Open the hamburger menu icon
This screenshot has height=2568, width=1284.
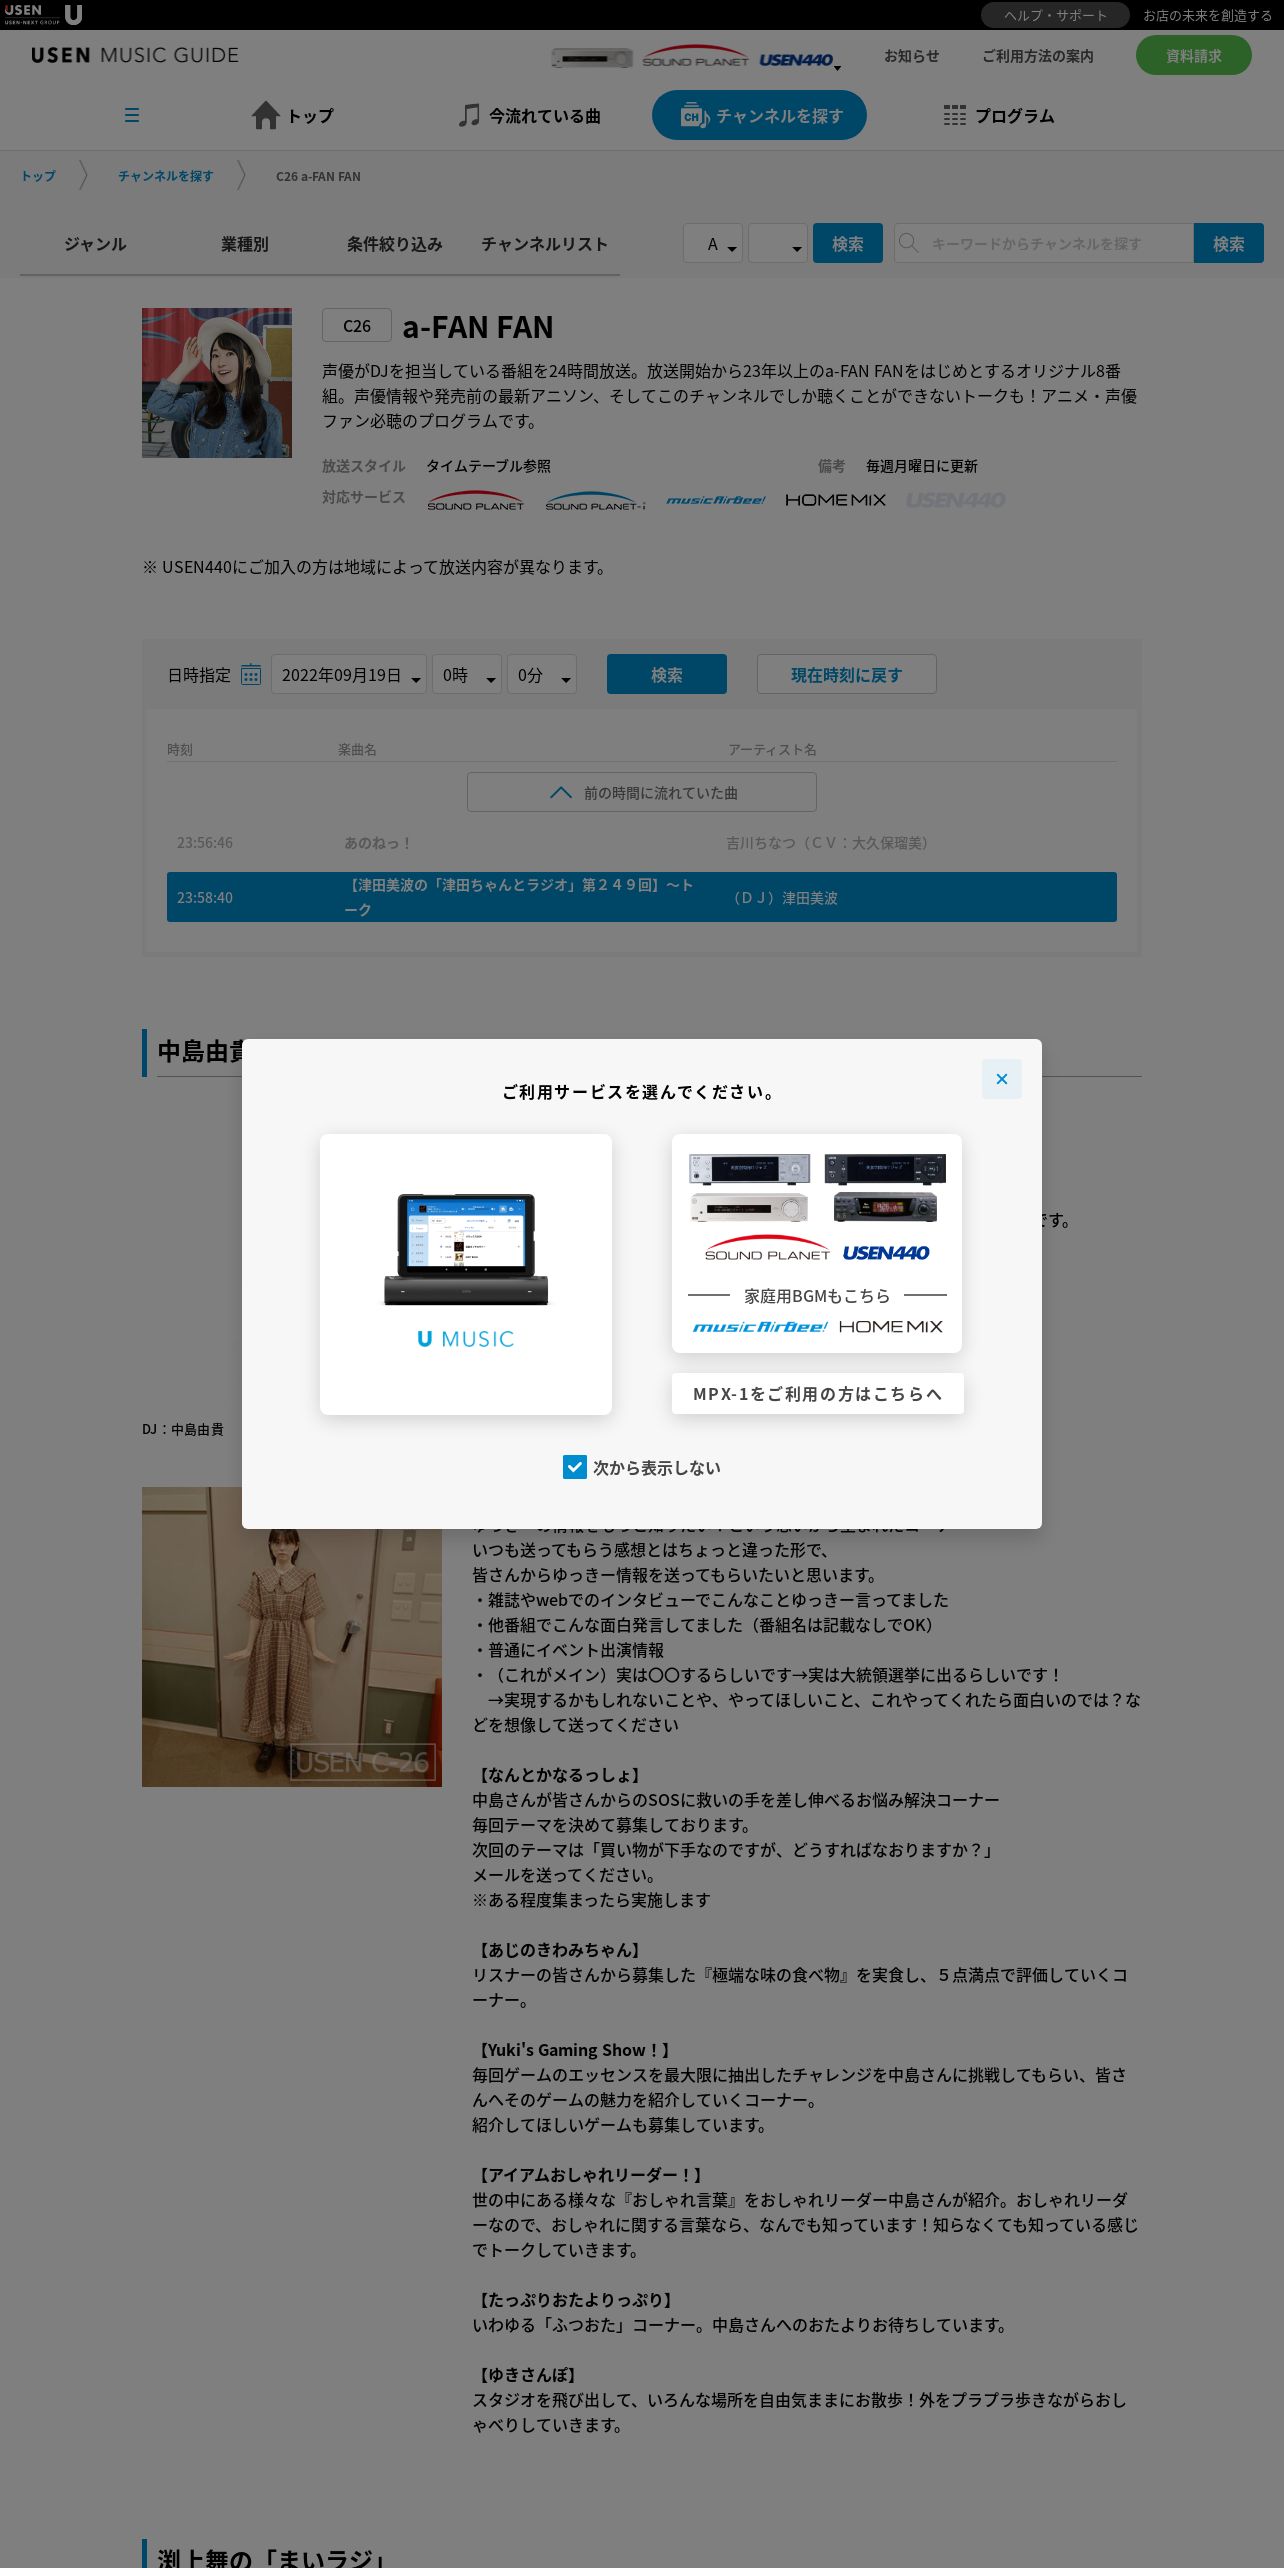(x=131, y=115)
